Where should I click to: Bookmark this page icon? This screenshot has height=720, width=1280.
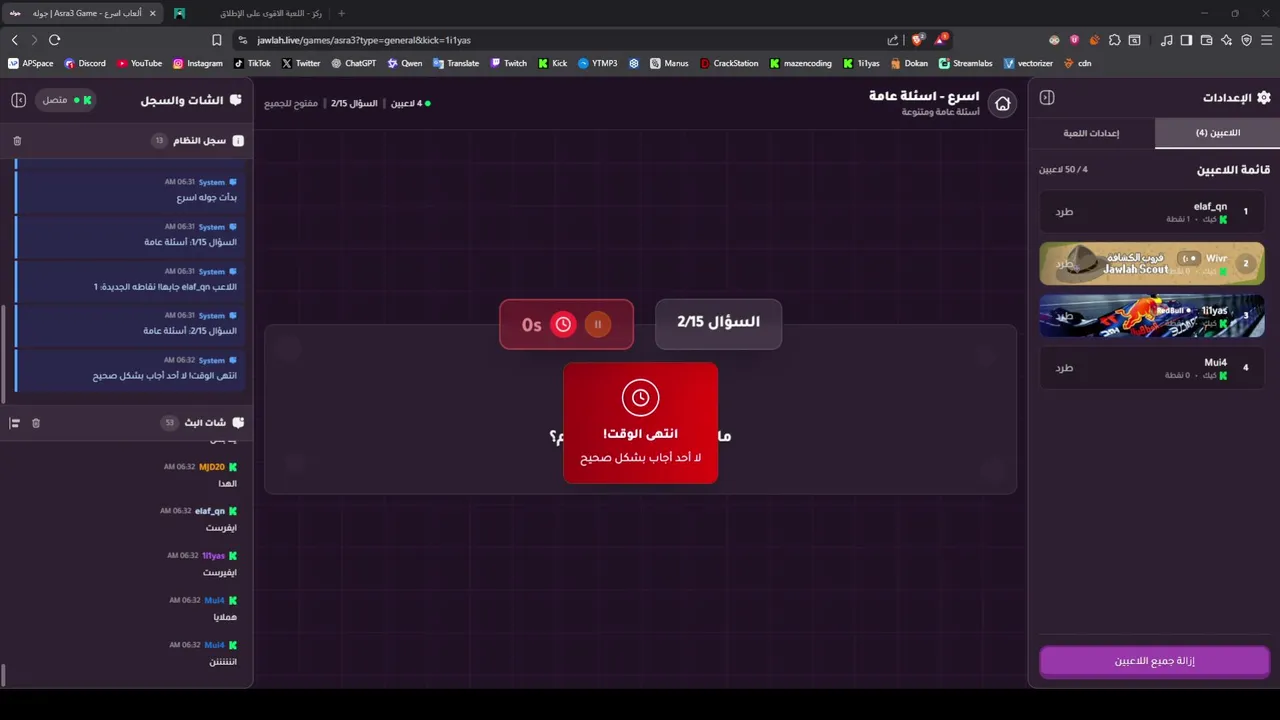pyautogui.click(x=216, y=40)
